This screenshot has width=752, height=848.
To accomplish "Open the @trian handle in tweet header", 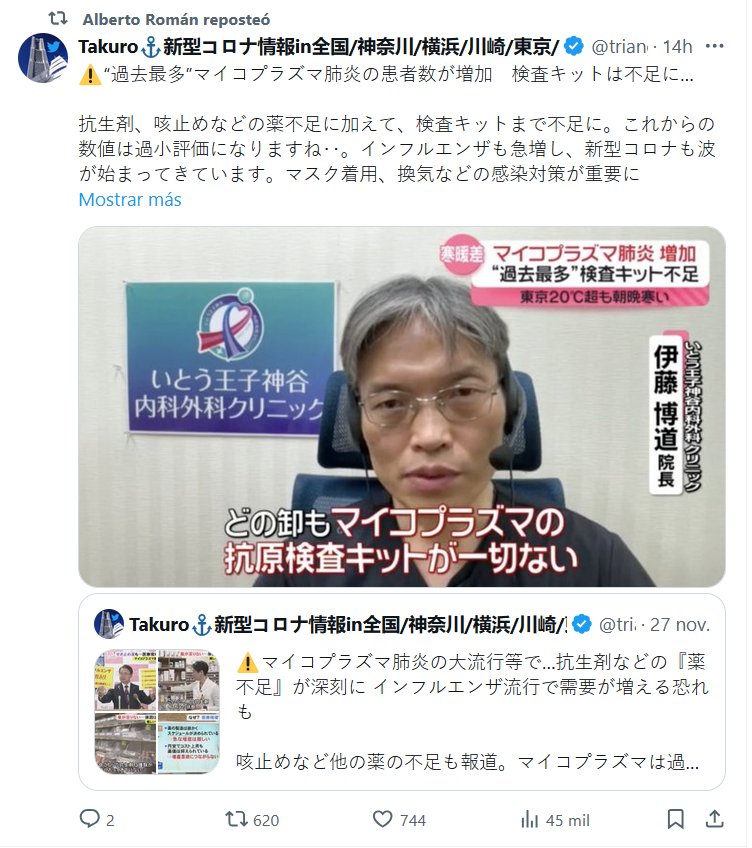I will coord(619,47).
